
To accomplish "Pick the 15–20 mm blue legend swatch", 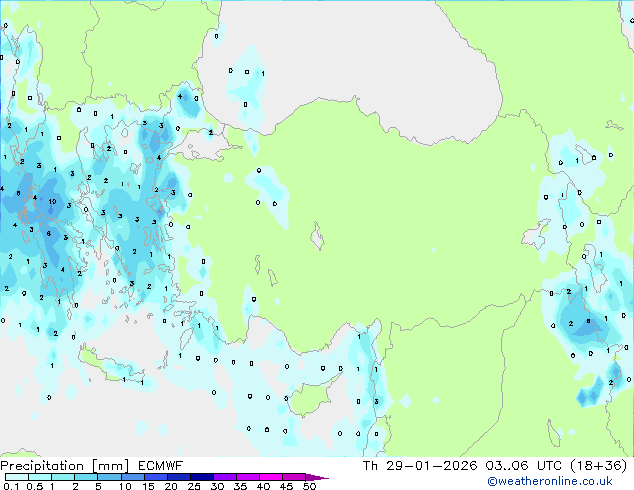I will (156, 477).
